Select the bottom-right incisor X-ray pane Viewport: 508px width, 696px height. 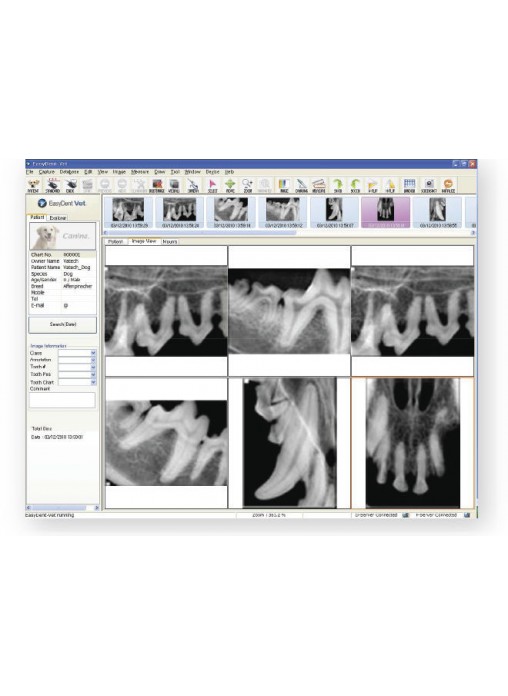[413, 443]
